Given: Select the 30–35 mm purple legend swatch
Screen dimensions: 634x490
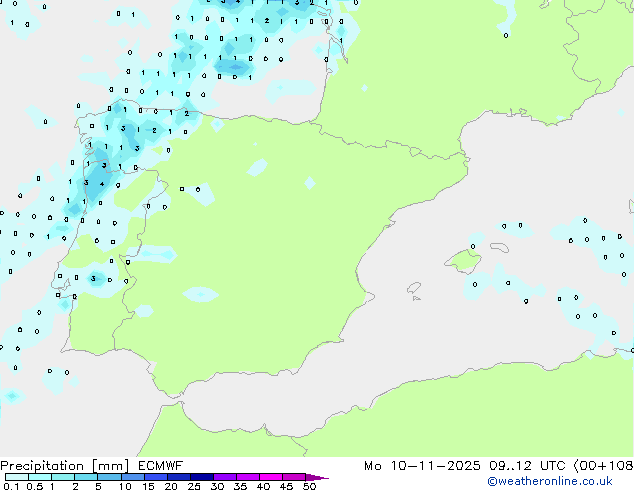Looking at the screenshot, I should 225,477.
